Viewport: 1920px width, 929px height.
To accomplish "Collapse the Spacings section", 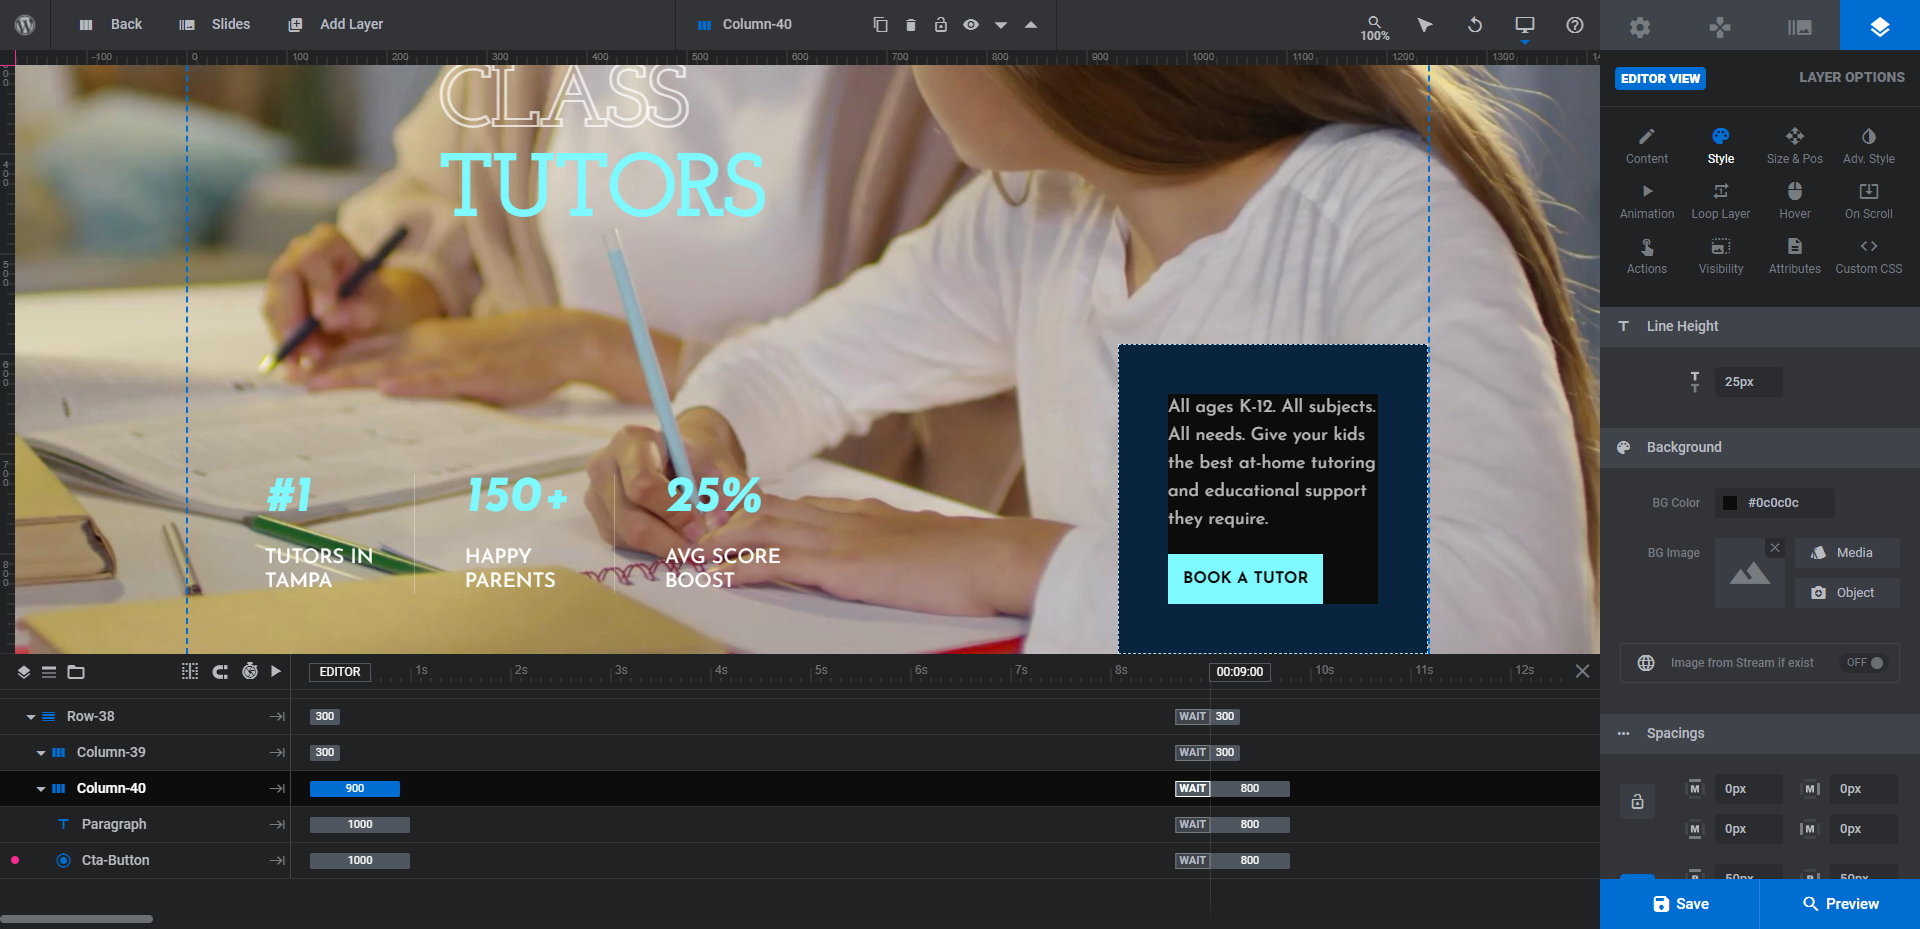I will click(1760, 733).
